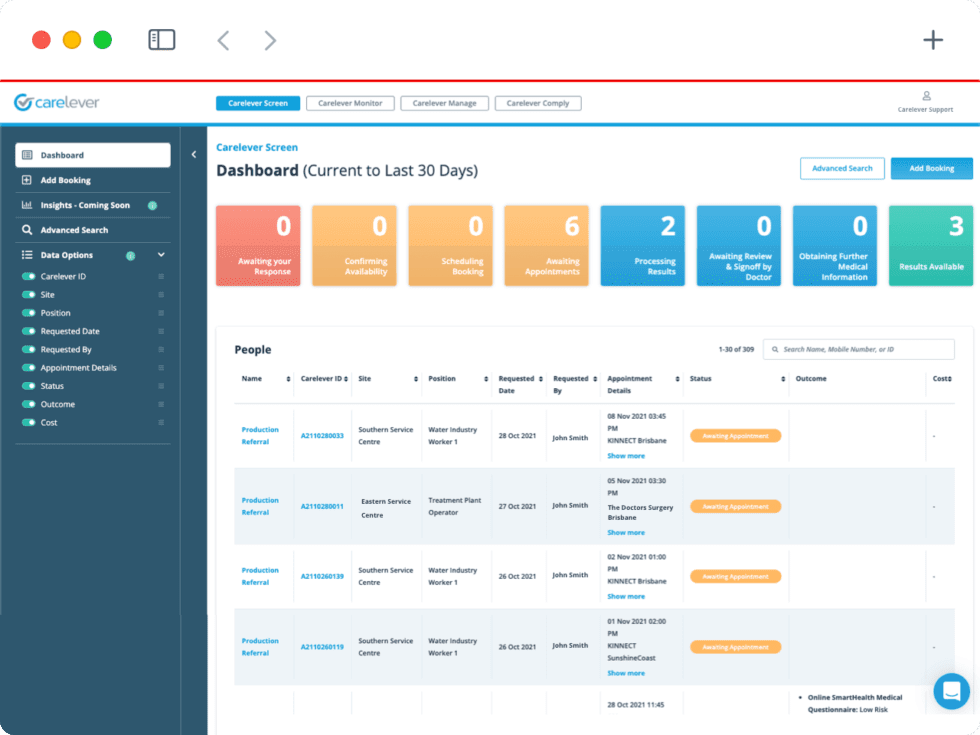Click the Carelever Support user icon

tap(926, 96)
